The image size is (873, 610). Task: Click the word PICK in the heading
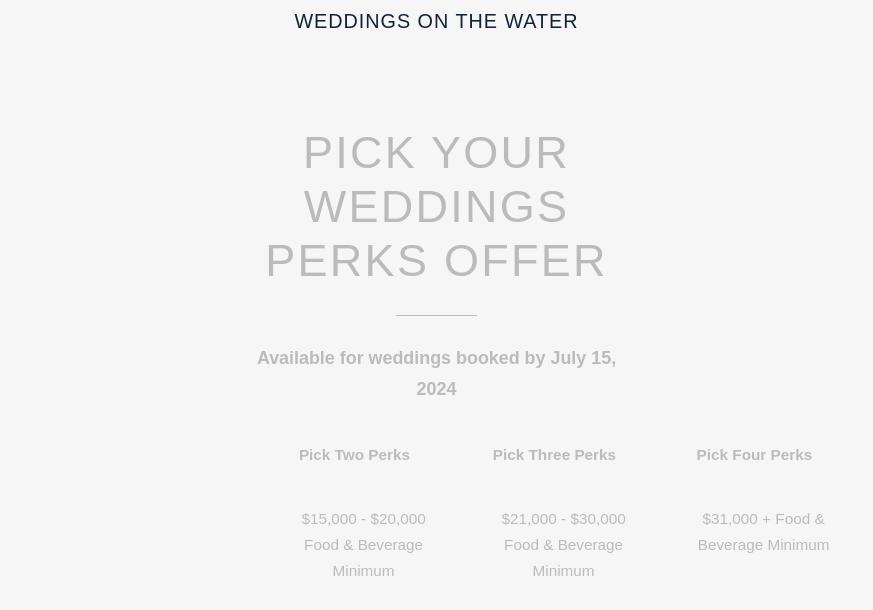[360, 153]
